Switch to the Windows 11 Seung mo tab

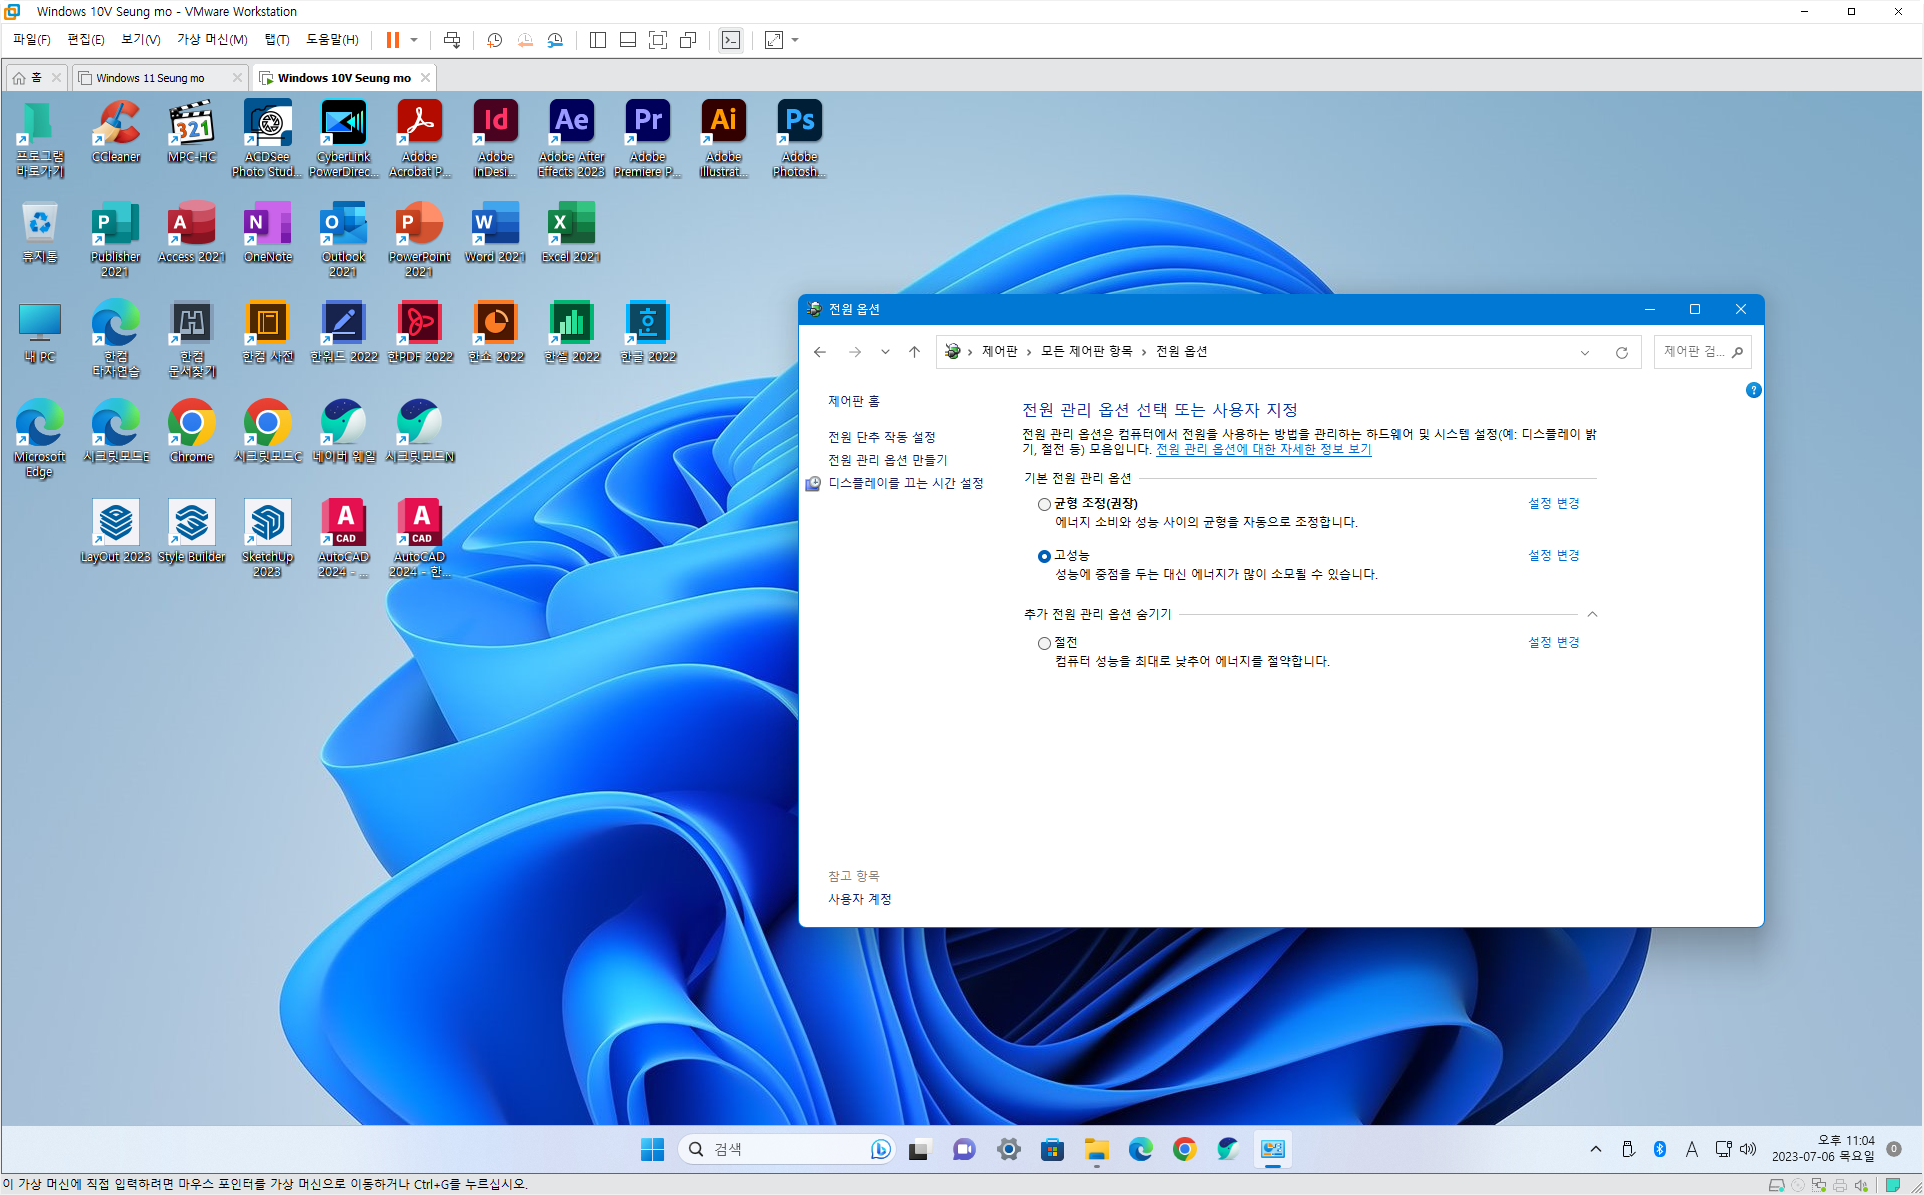(150, 78)
